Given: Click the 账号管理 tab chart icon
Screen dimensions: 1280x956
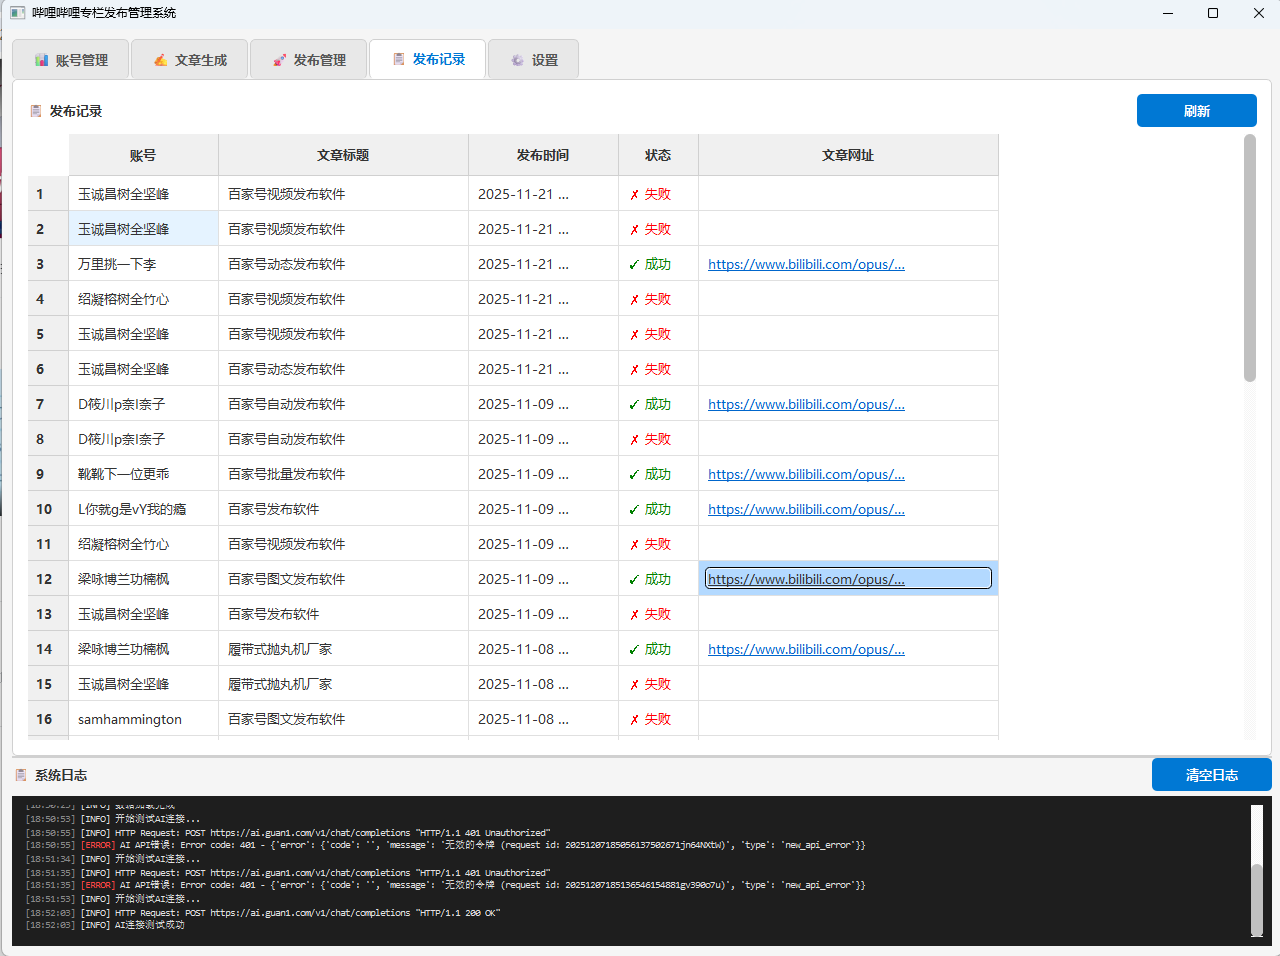Looking at the screenshot, I should click(41, 60).
